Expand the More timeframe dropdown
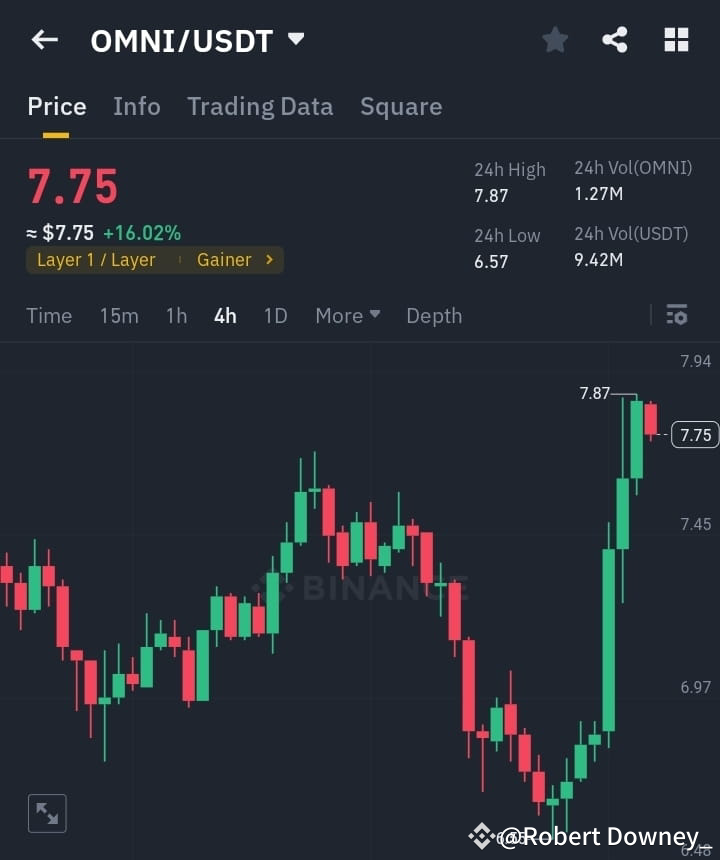Screen dimensions: 720x860 [347, 315]
